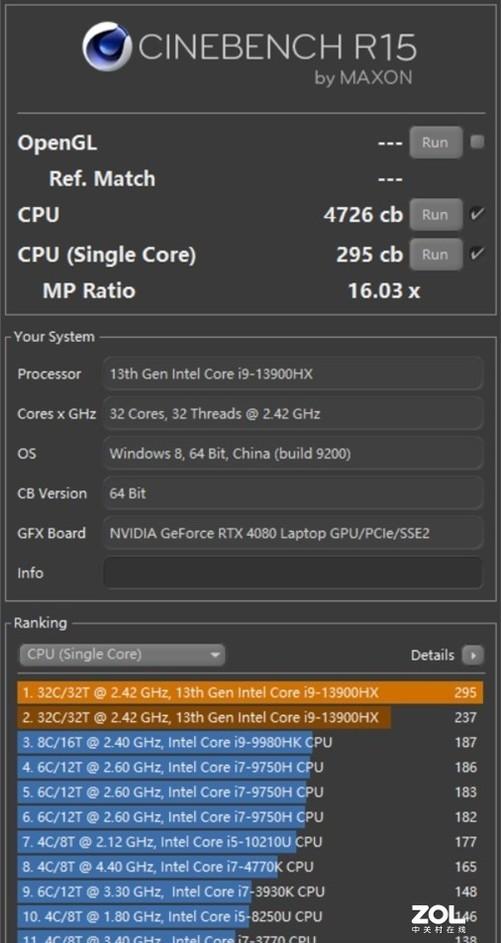Click the GFX Board field with RTX 4080
The height and width of the screenshot is (943, 501).
293,533
